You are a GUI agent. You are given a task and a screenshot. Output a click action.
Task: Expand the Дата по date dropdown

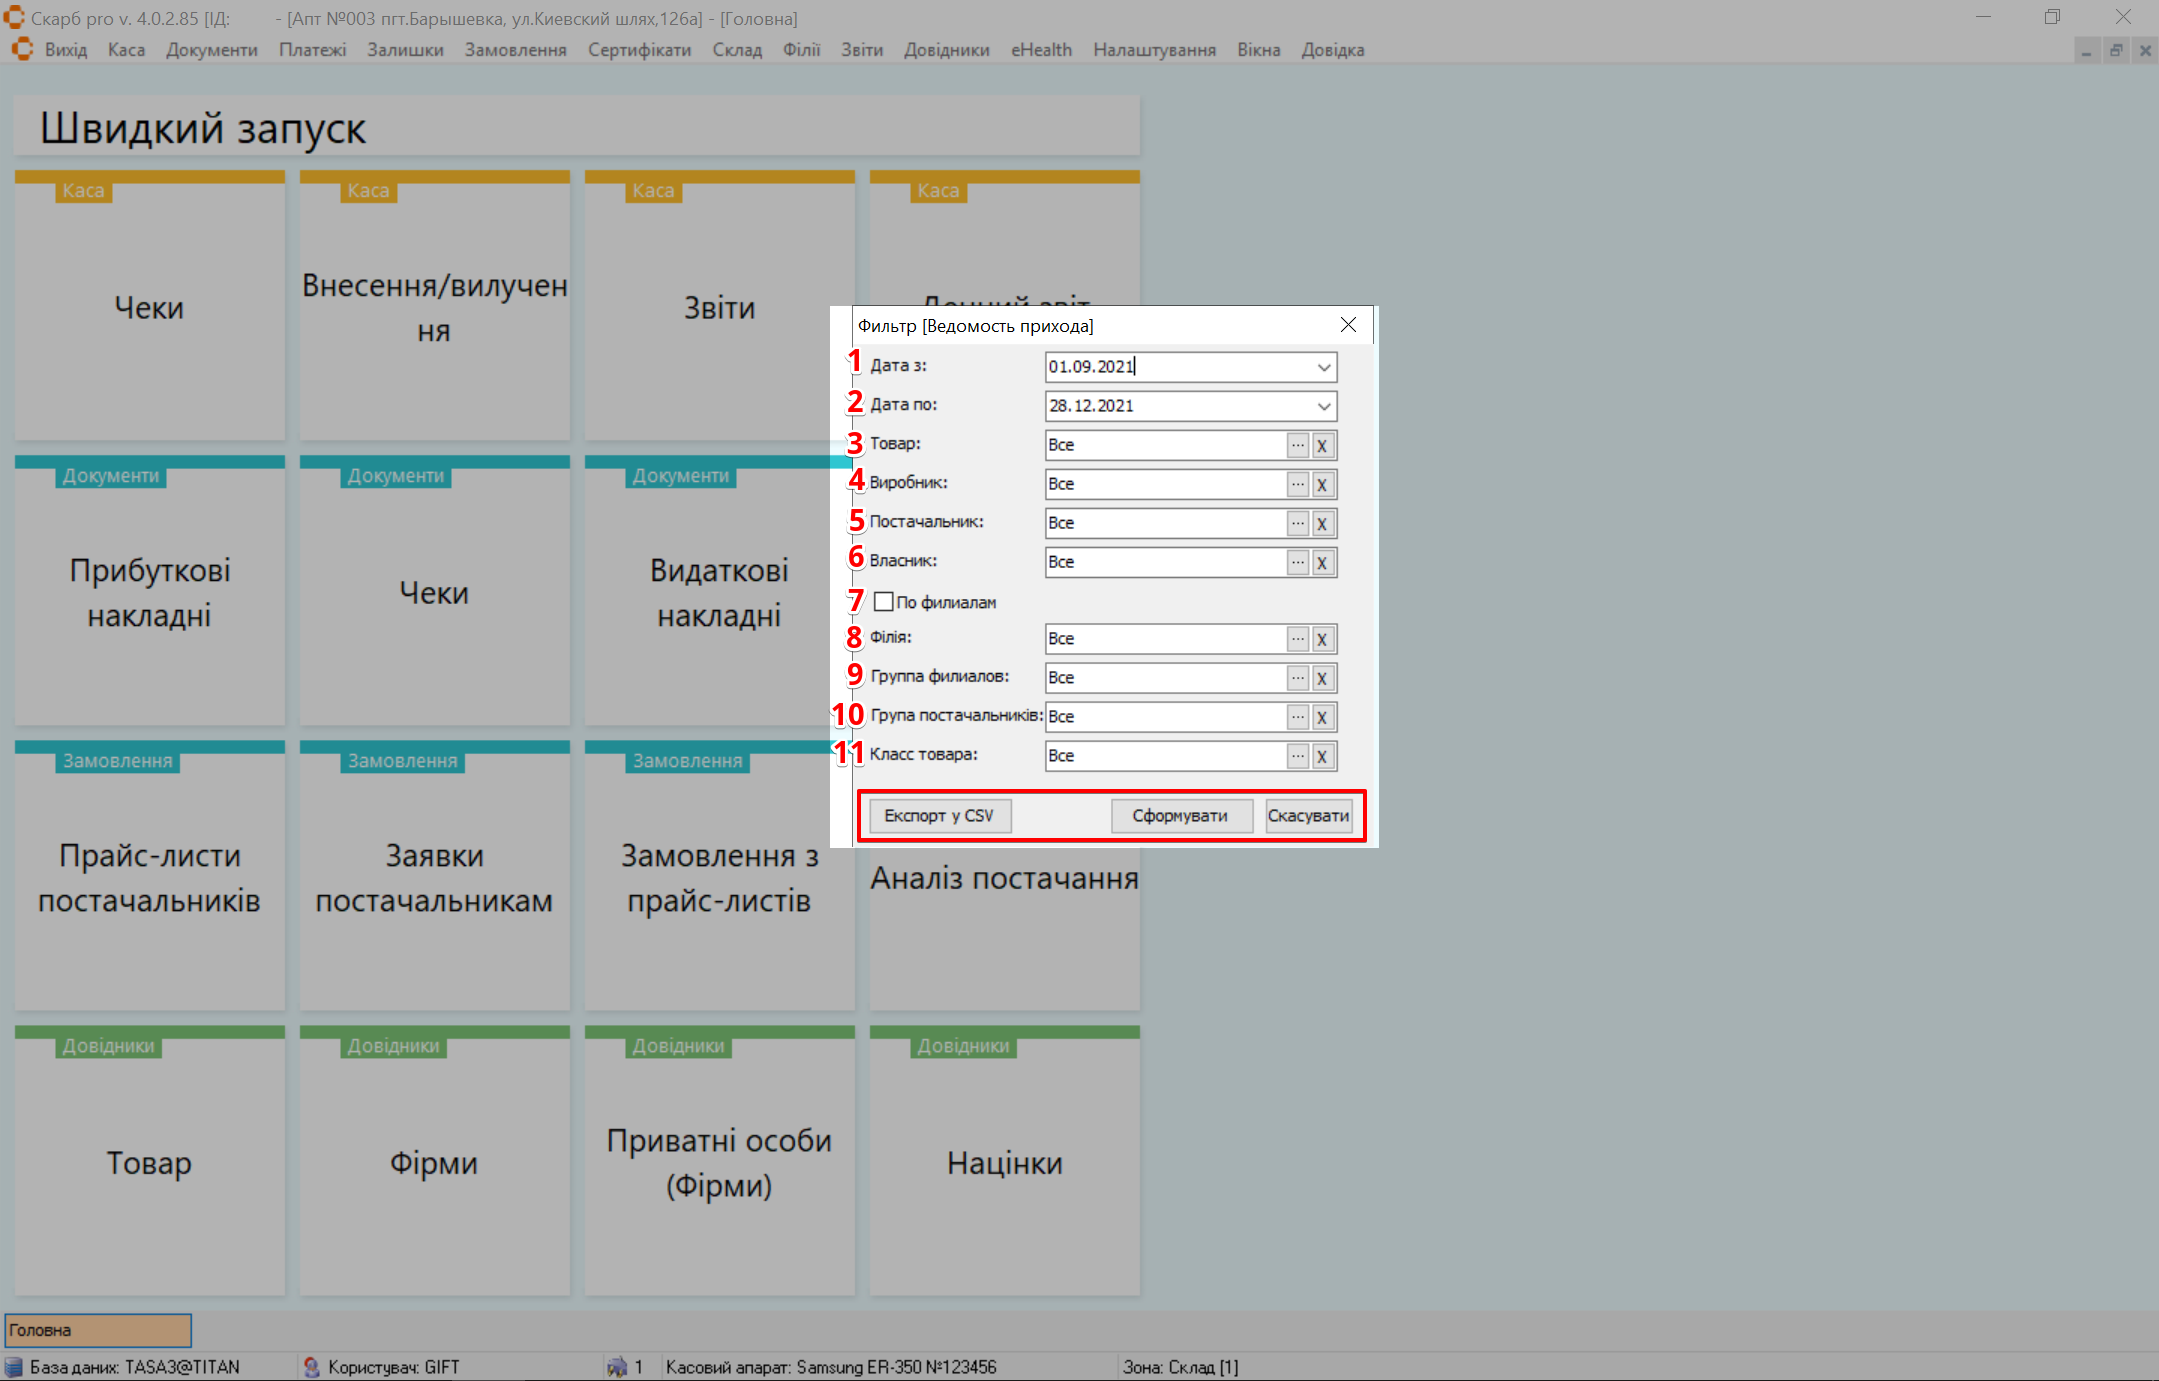click(x=1323, y=406)
